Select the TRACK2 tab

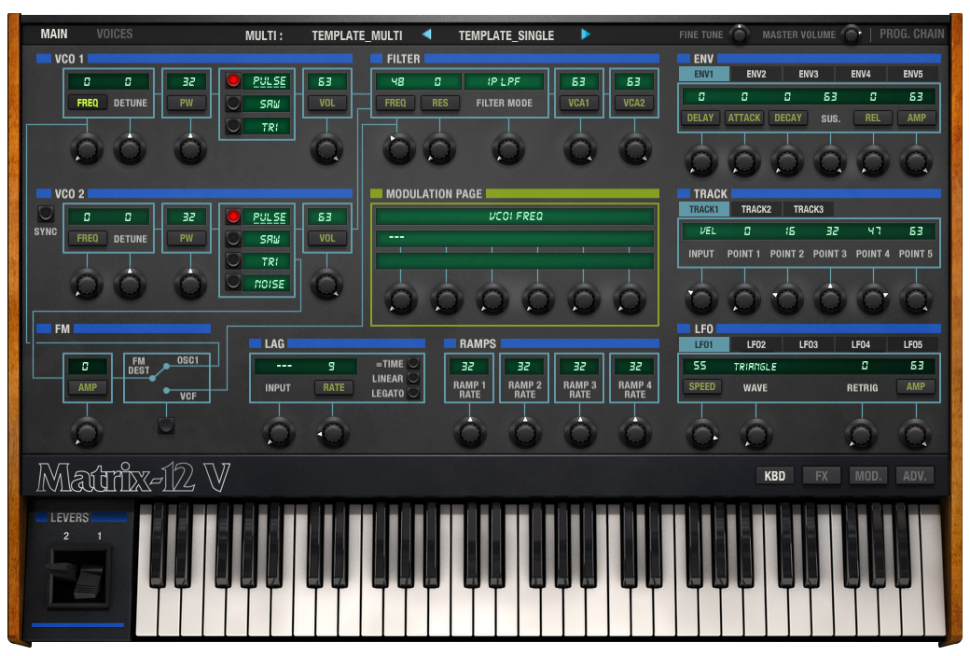coord(756,209)
